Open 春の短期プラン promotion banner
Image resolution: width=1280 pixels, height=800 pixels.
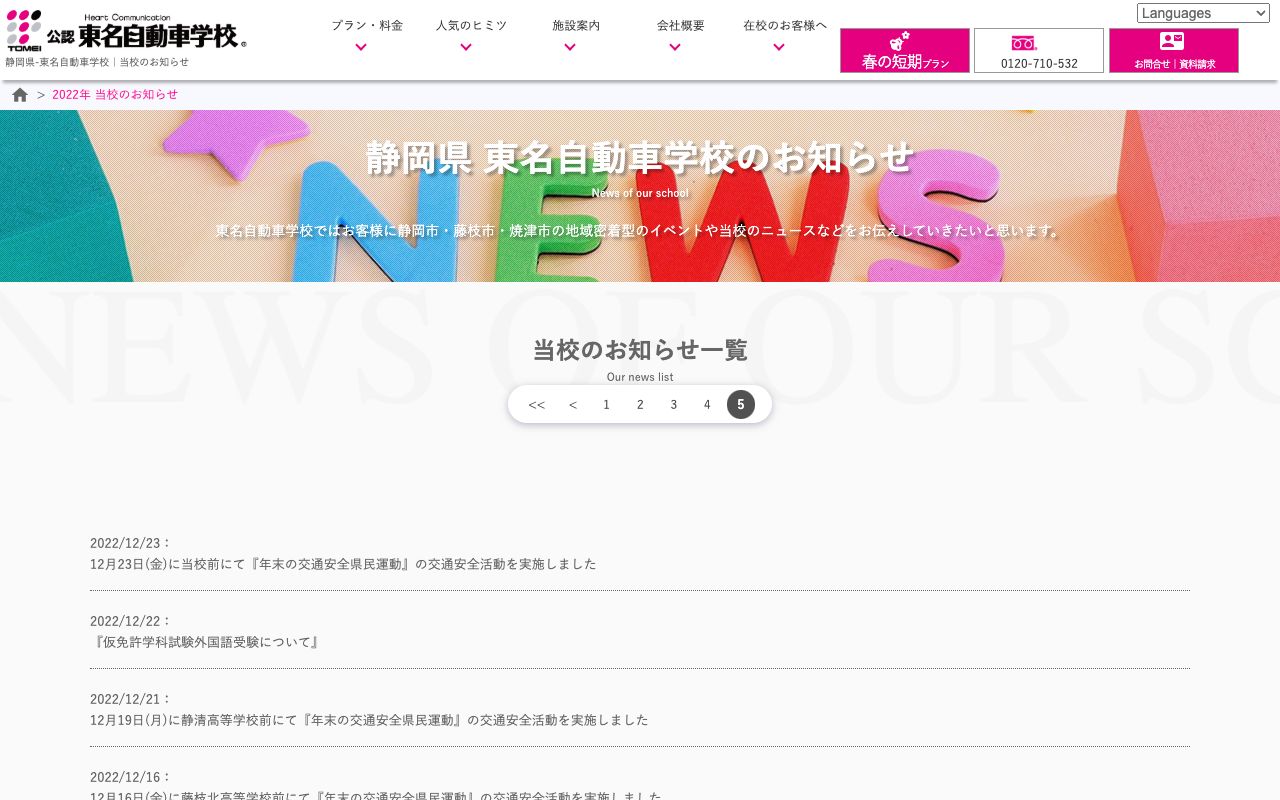[904, 50]
